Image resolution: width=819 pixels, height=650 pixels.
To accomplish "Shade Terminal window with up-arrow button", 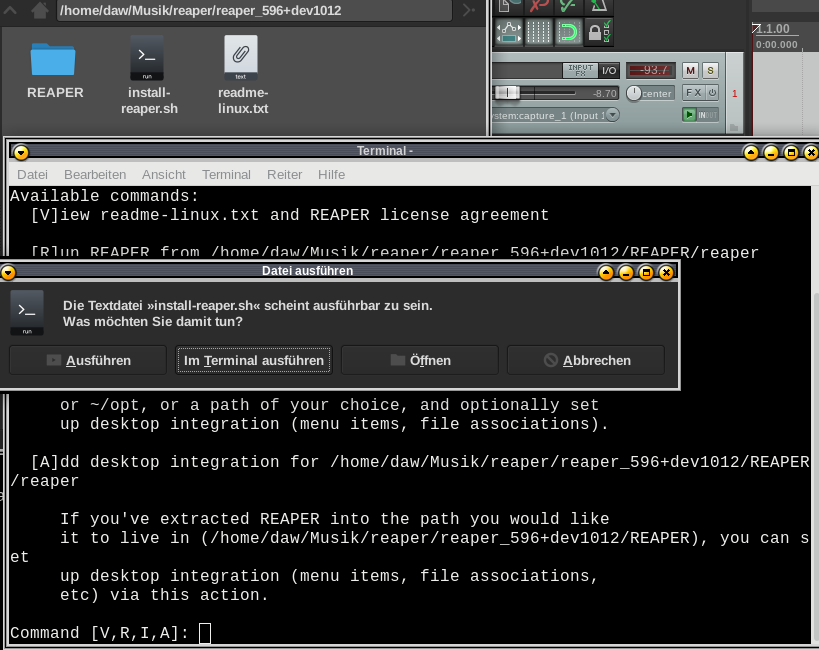I will point(751,153).
